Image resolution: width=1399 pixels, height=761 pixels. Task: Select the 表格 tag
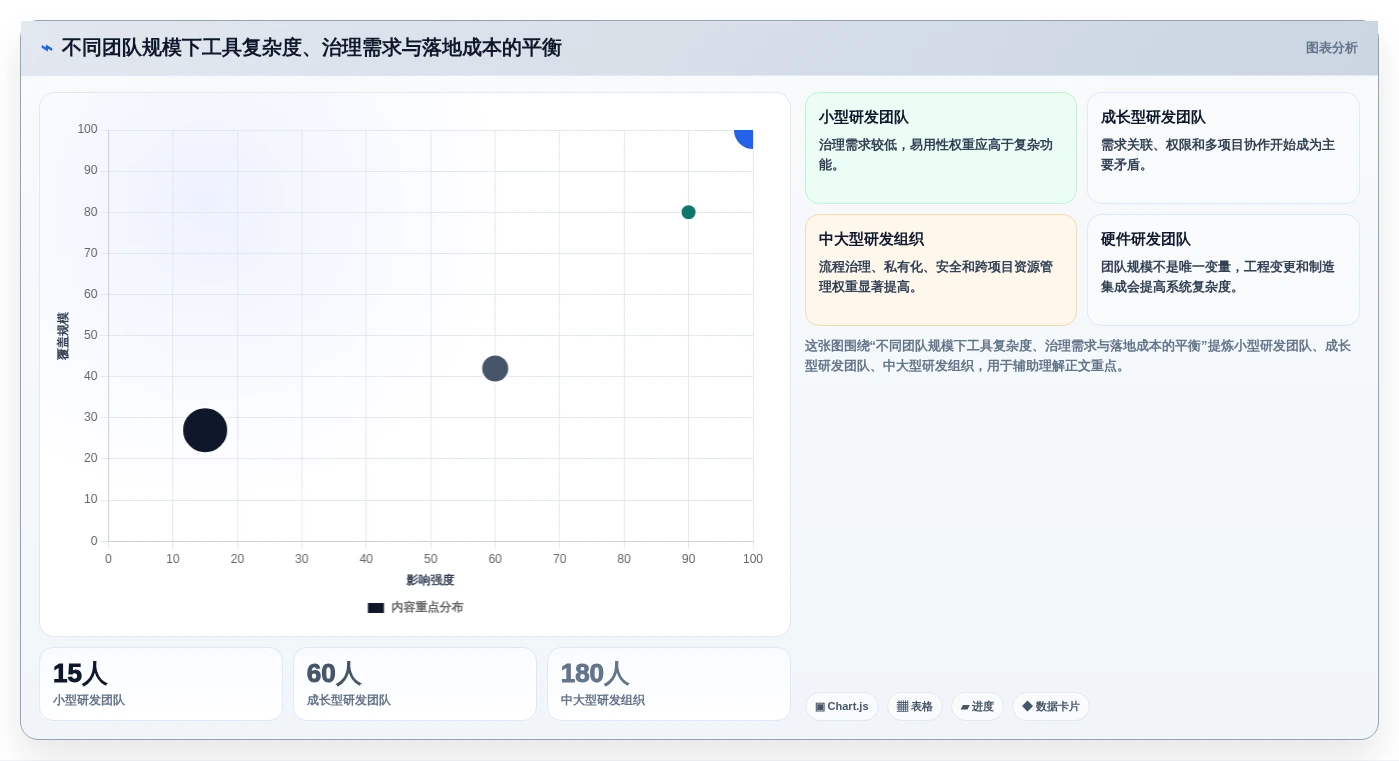[x=915, y=706]
